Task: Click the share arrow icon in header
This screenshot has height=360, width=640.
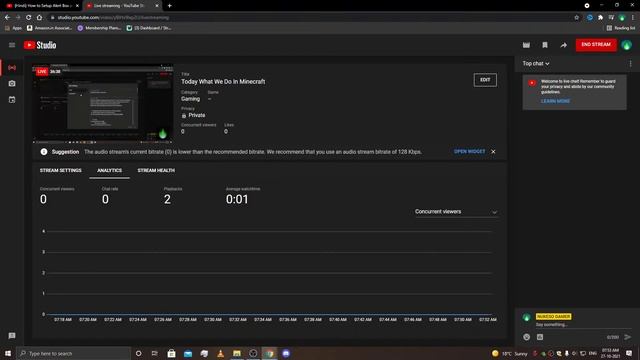Action: point(563,45)
